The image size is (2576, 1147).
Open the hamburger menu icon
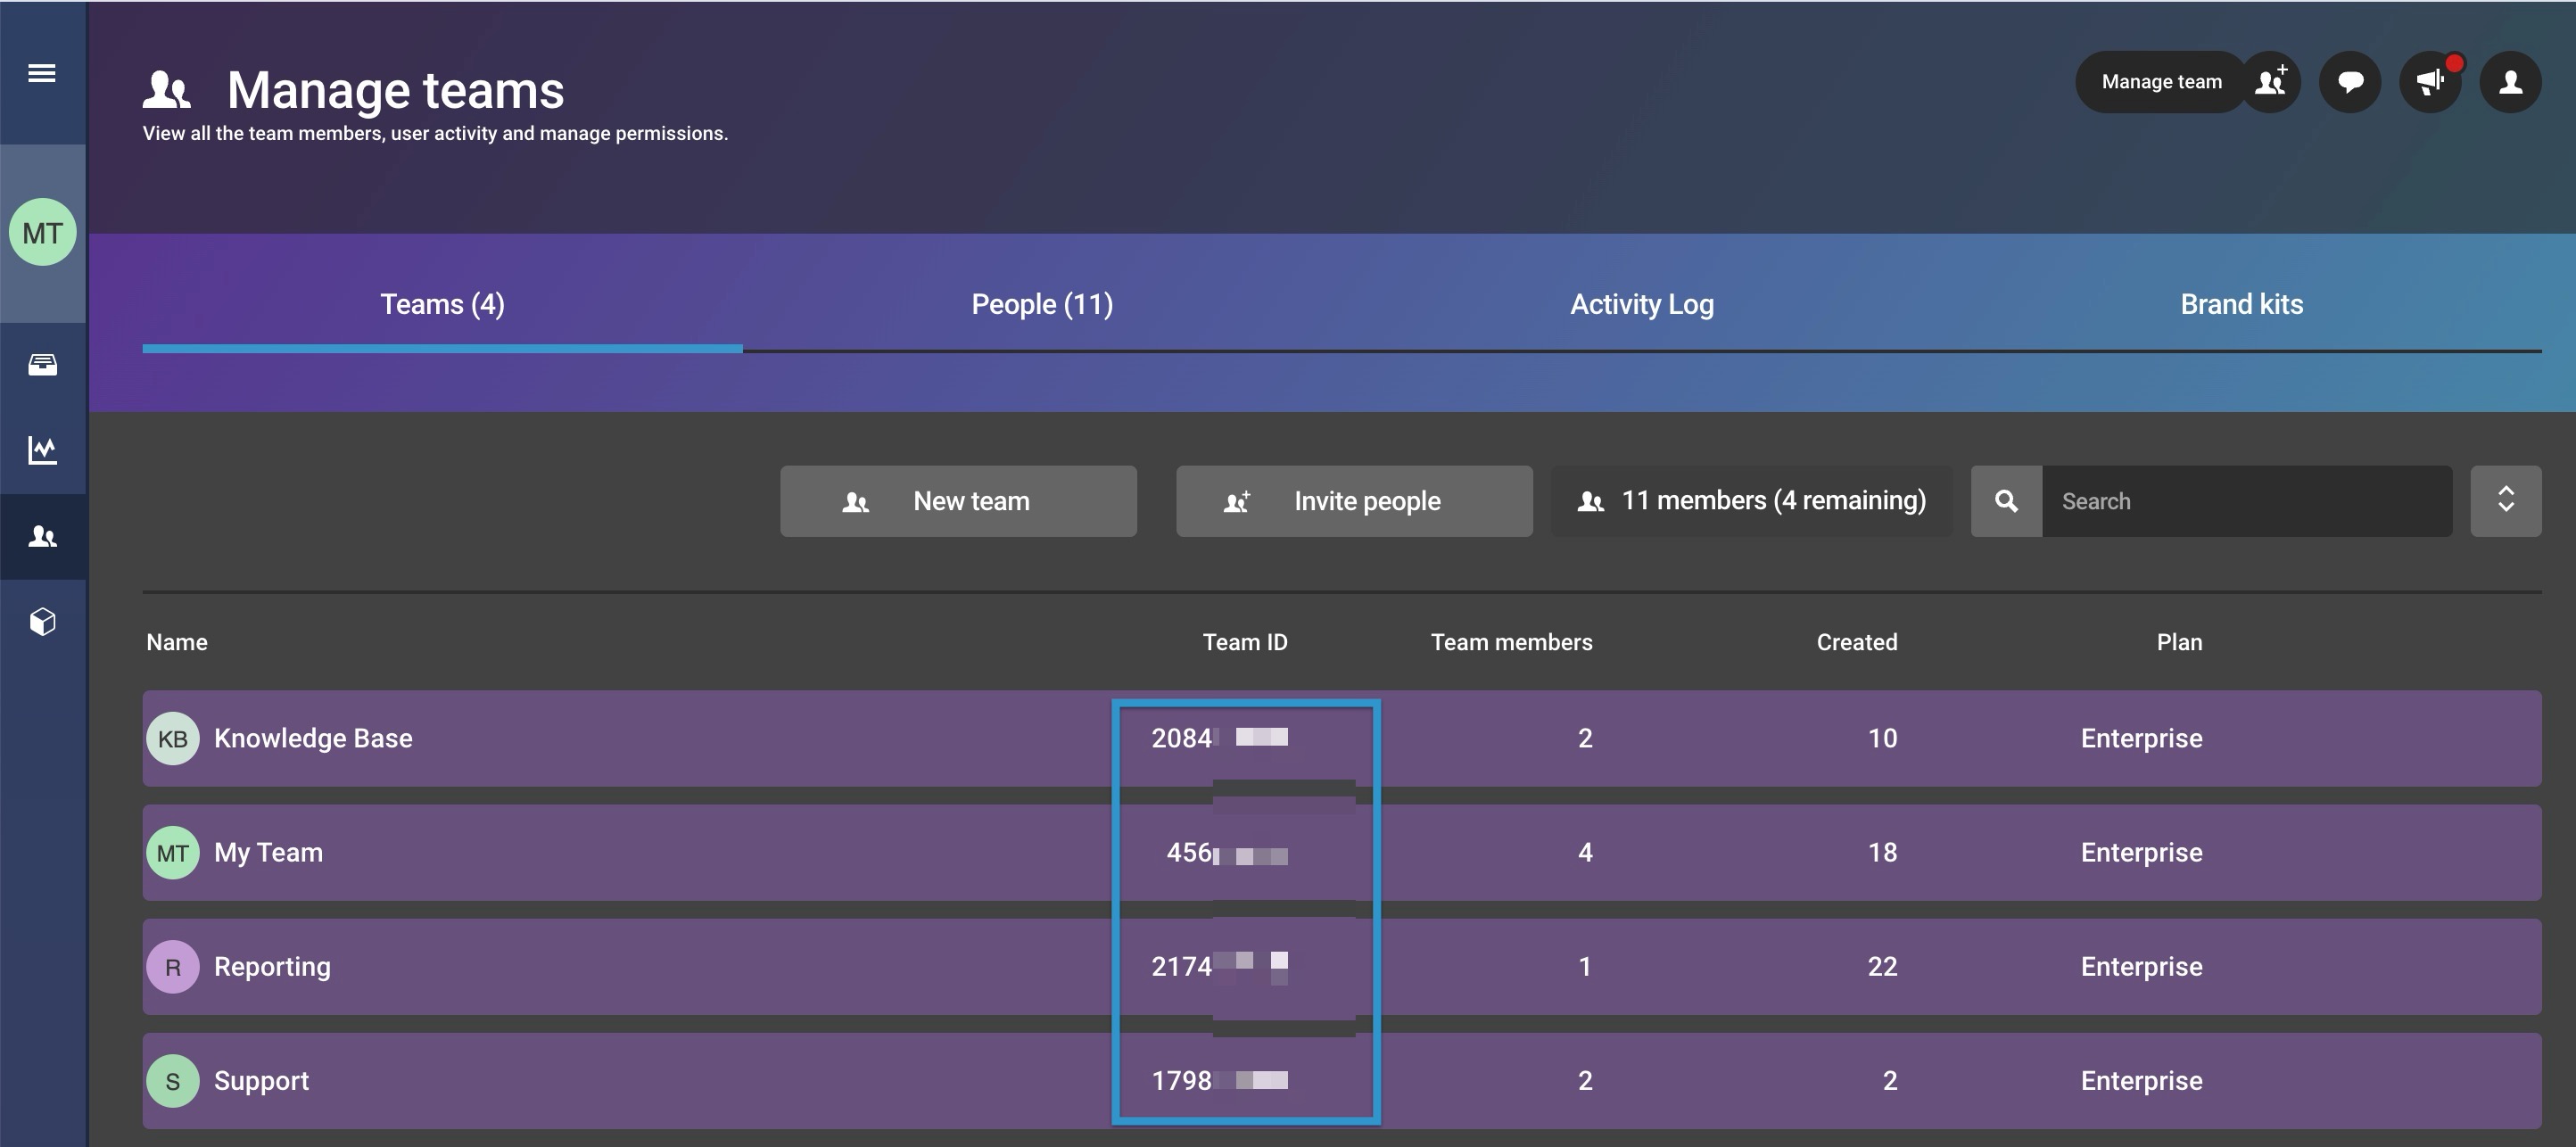pos(42,73)
